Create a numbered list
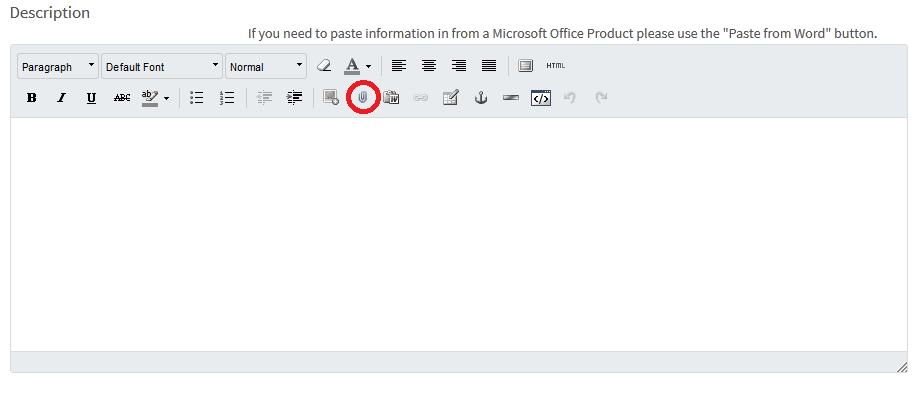The height and width of the screenshot is (397, 915). [x=227, y=98]
